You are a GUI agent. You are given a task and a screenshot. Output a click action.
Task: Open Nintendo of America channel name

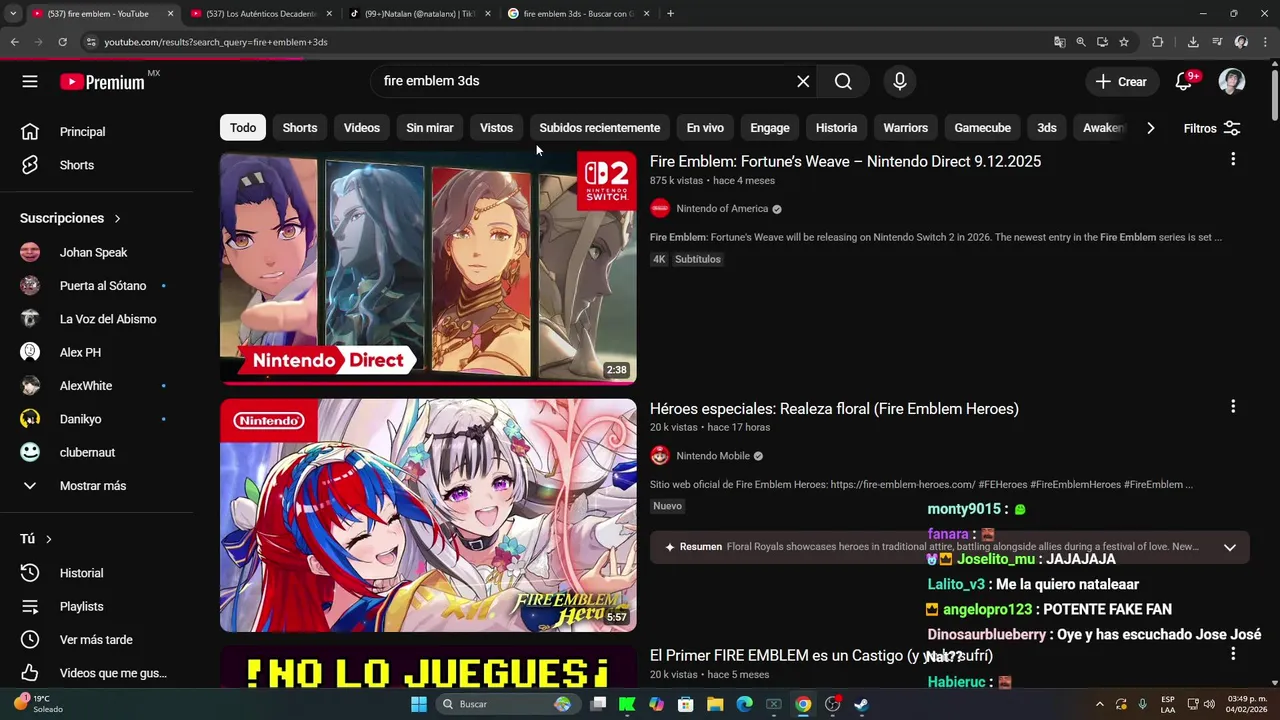(x=722, y=209)
